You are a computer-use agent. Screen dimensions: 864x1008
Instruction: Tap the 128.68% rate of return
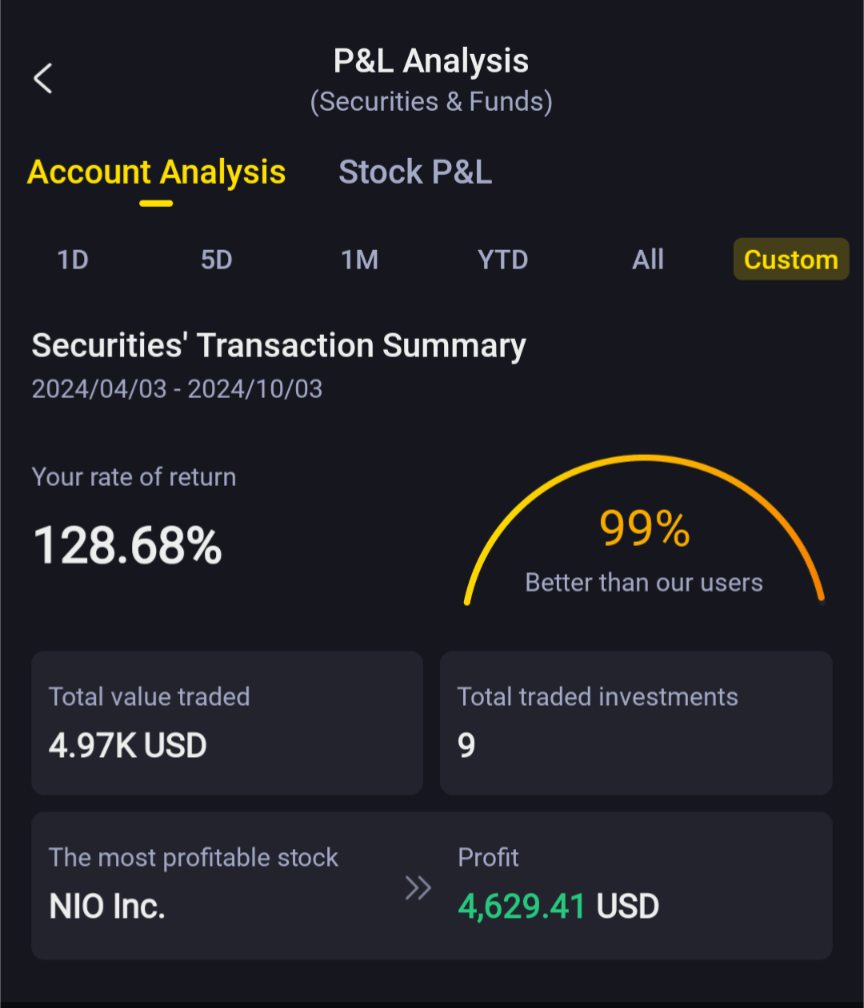tap(128, 546)
